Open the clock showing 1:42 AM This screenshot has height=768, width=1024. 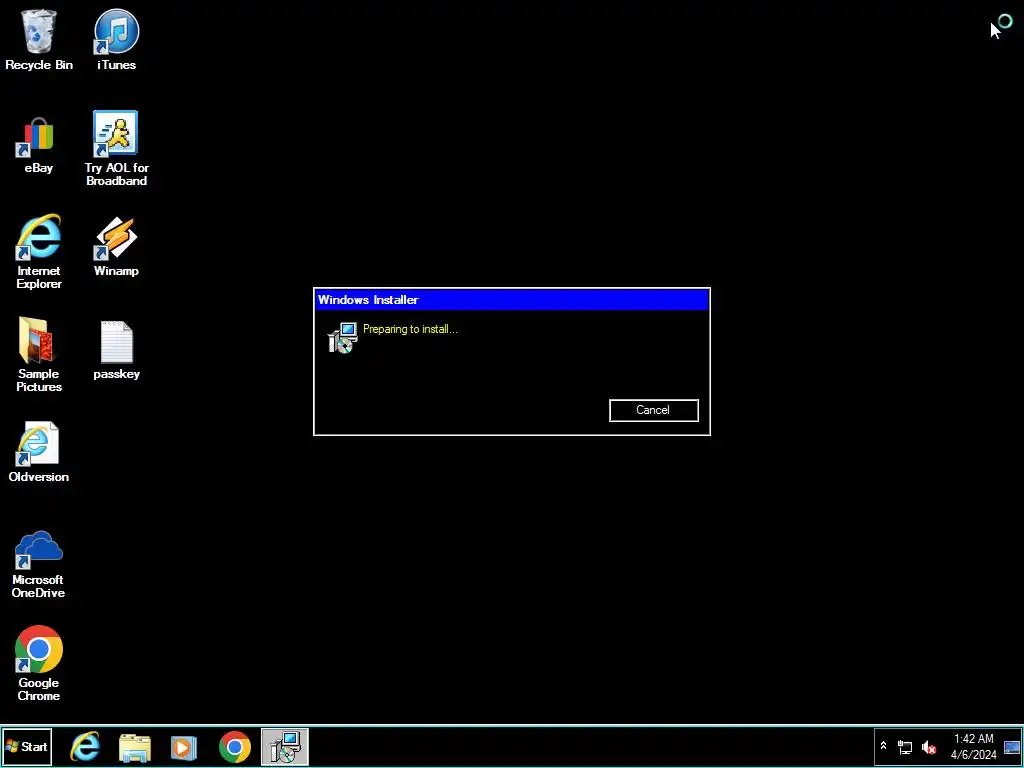(x=973, y=747)
